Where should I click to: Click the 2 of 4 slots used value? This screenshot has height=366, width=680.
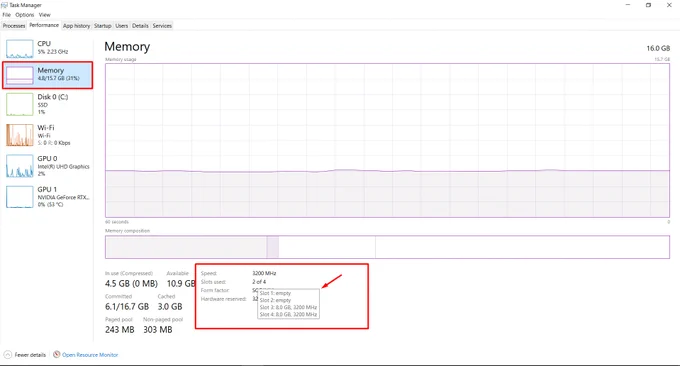click(259, 282)
